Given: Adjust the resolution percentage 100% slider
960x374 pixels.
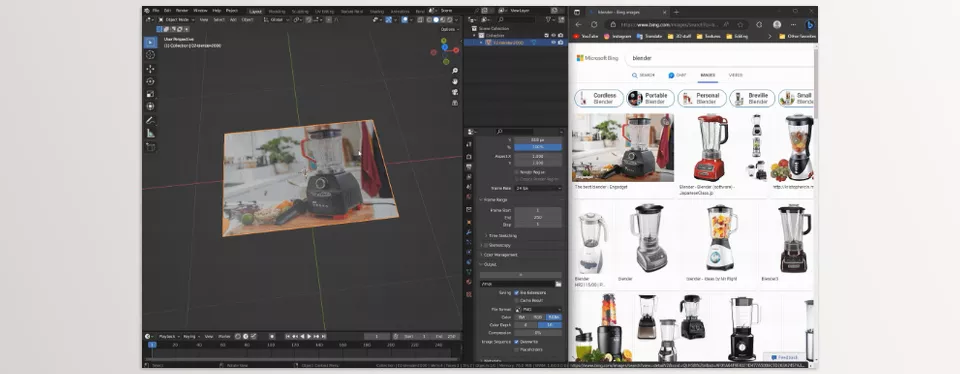Looking at the screenshot, I should 538,148.
